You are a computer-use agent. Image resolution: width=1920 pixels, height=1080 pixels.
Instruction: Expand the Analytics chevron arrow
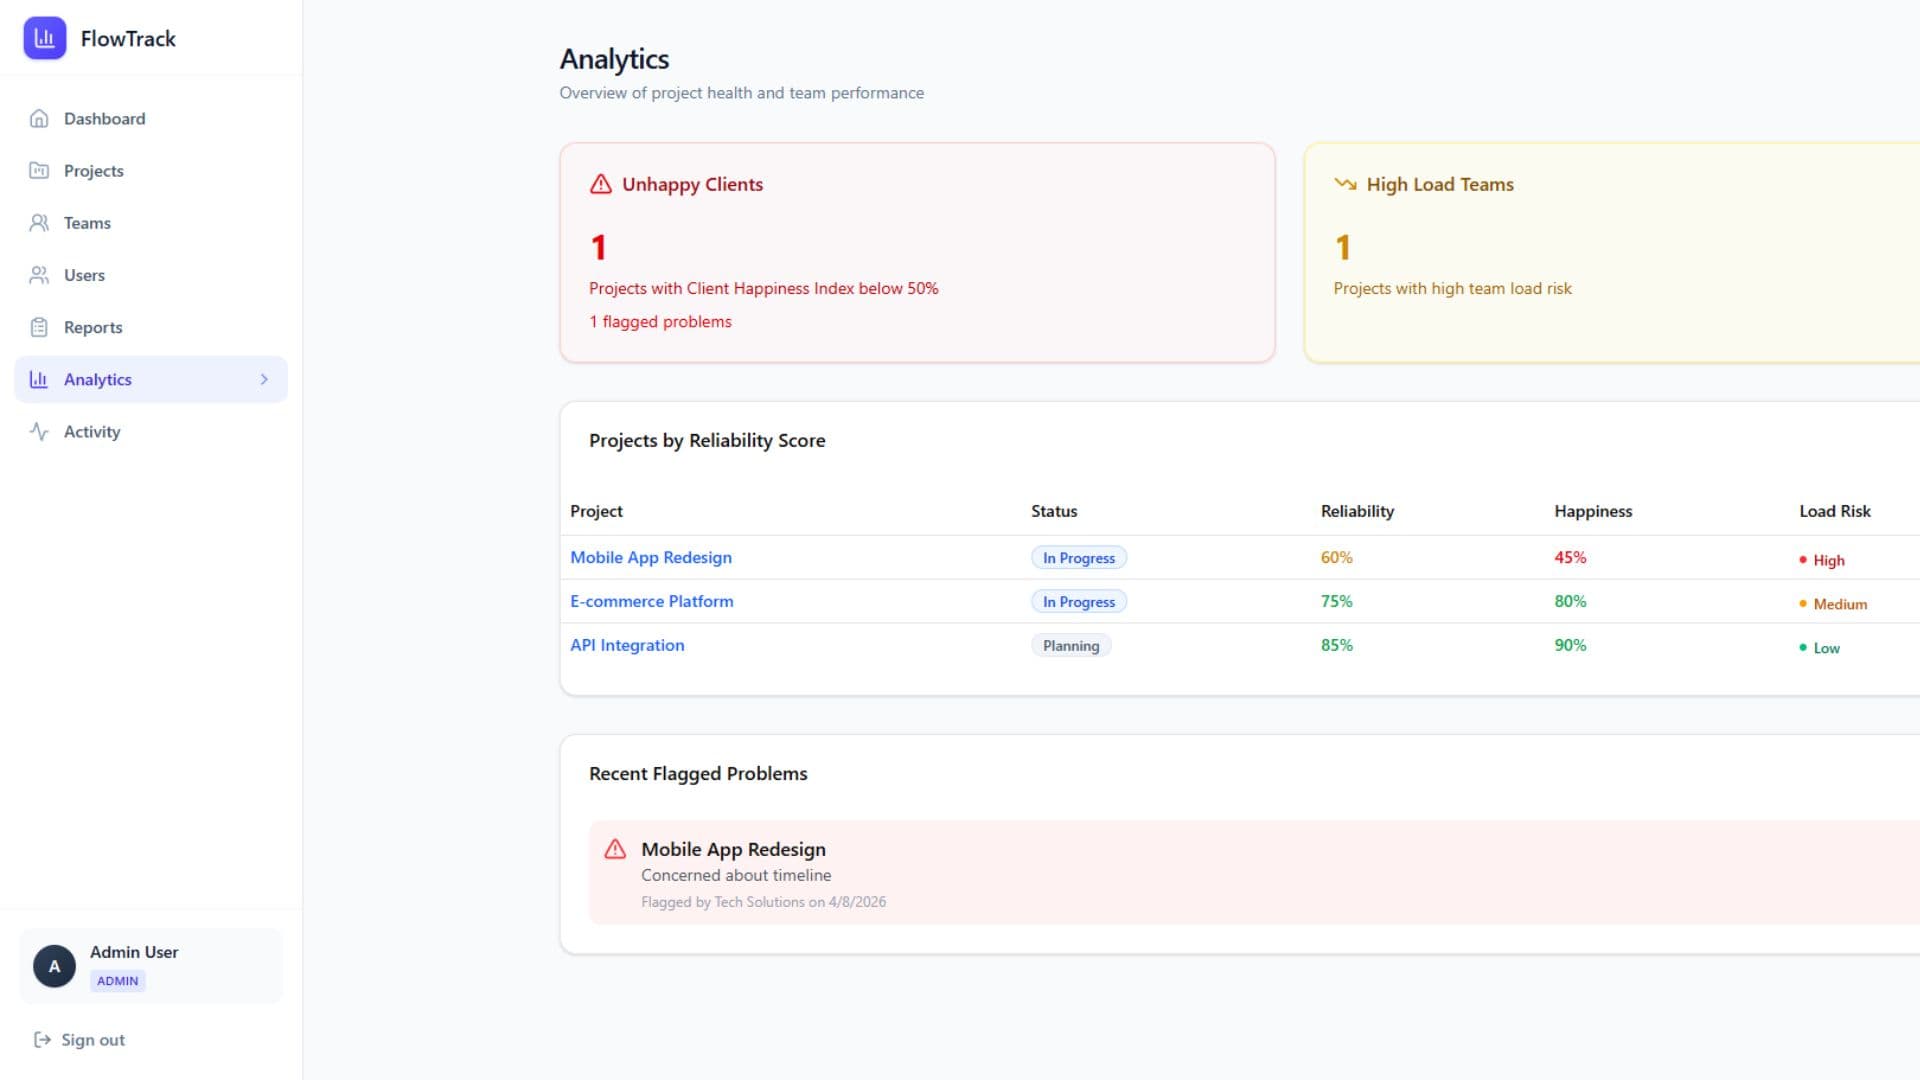pyautogui.click(x=264, y=379)
